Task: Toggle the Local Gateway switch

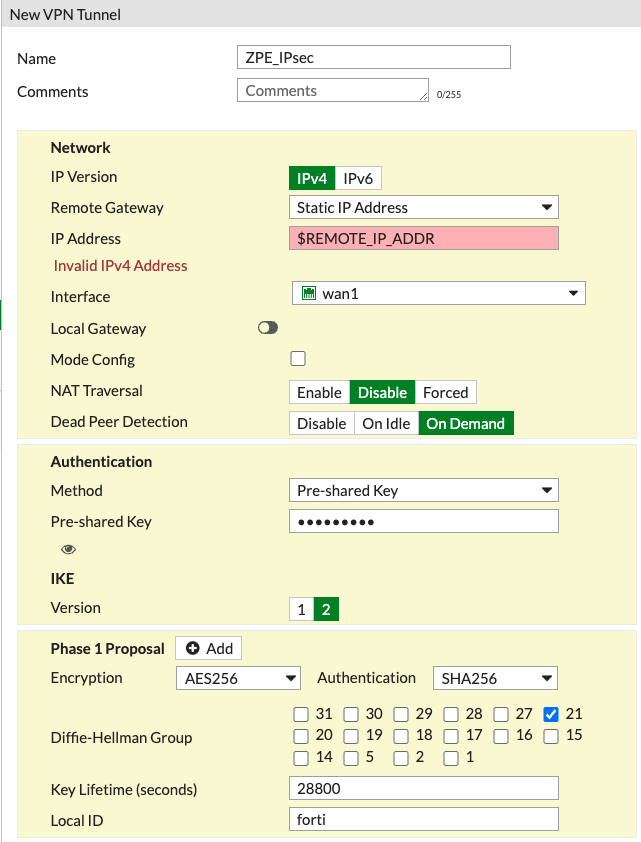Action: pyautogui.click(x=267, y=328)
